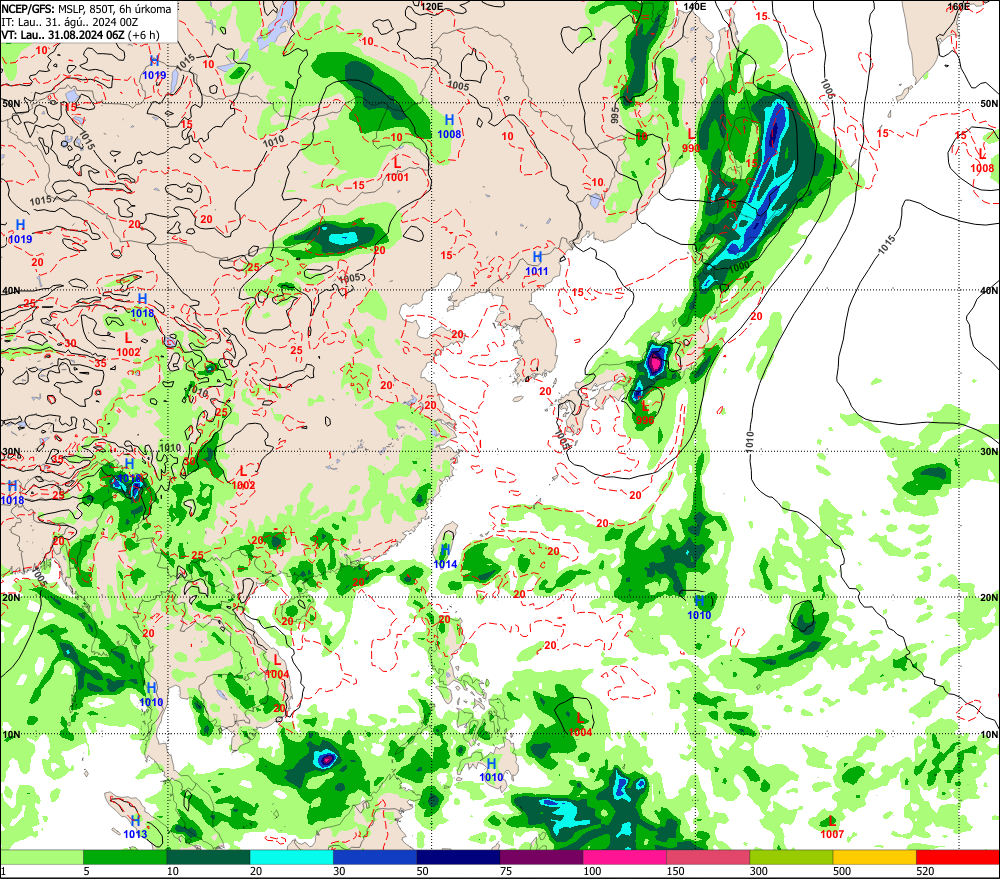Image resolution: width=1000 pixels, height=879 pixels.
Task: Click the header text "NCEP/GFS: MSLP, 850T, 6h úrkoma"
Action: pos(86,9)
